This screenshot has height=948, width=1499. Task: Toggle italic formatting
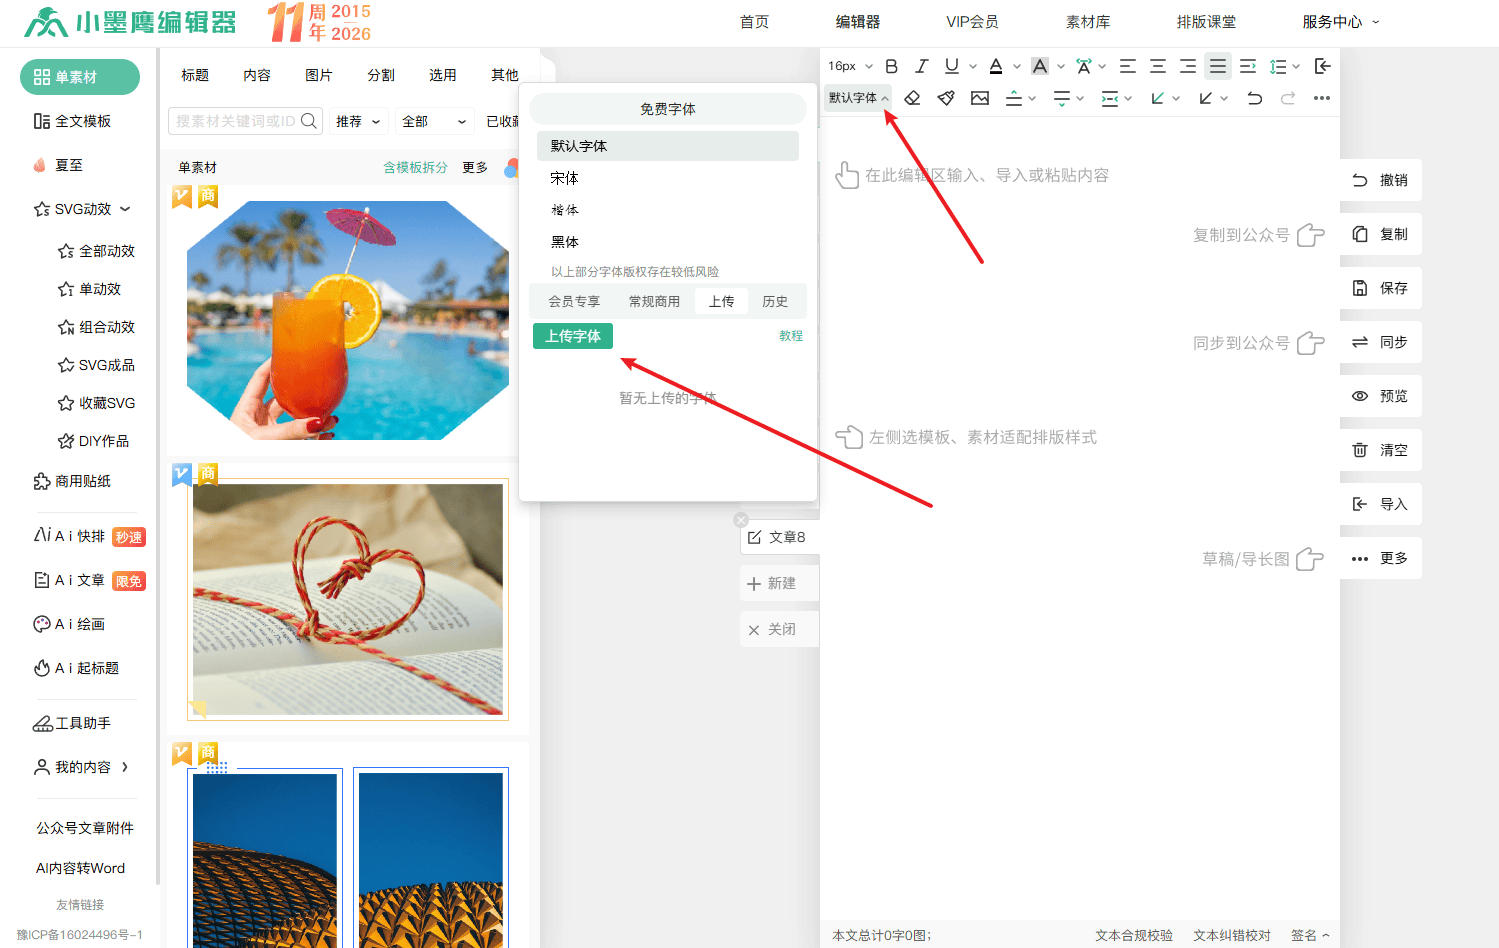(x=922, y=66)
